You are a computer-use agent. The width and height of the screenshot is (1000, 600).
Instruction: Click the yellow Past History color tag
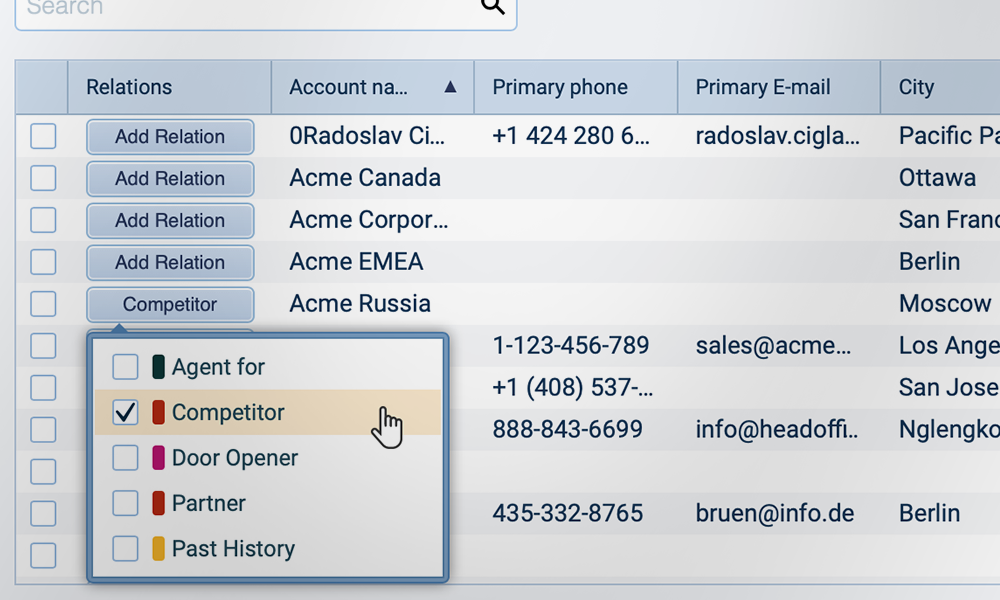click(158, 549)
